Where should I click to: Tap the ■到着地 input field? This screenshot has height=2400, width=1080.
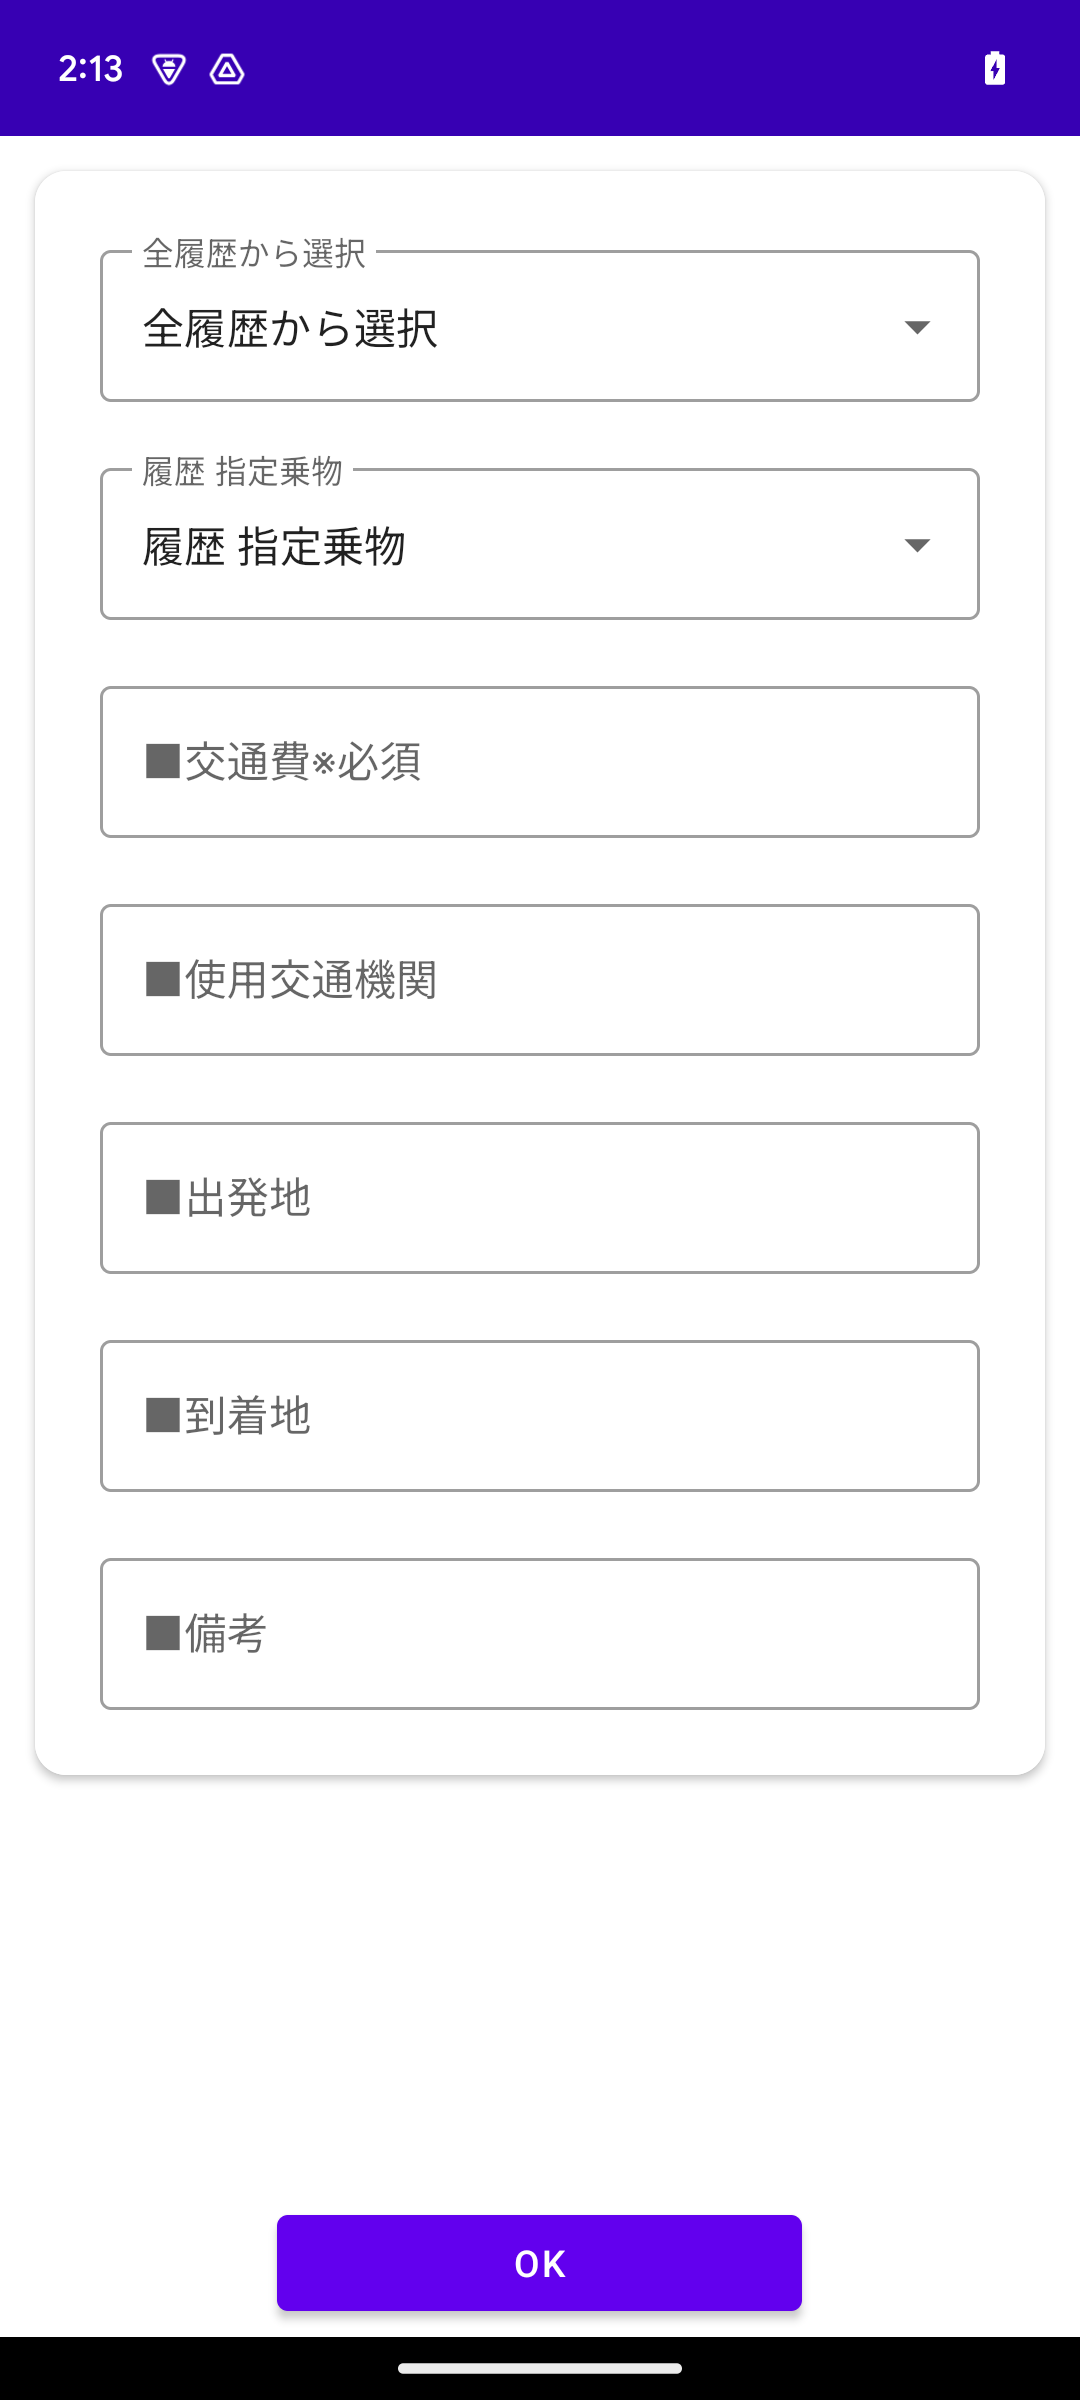(x=540, y=1416)
